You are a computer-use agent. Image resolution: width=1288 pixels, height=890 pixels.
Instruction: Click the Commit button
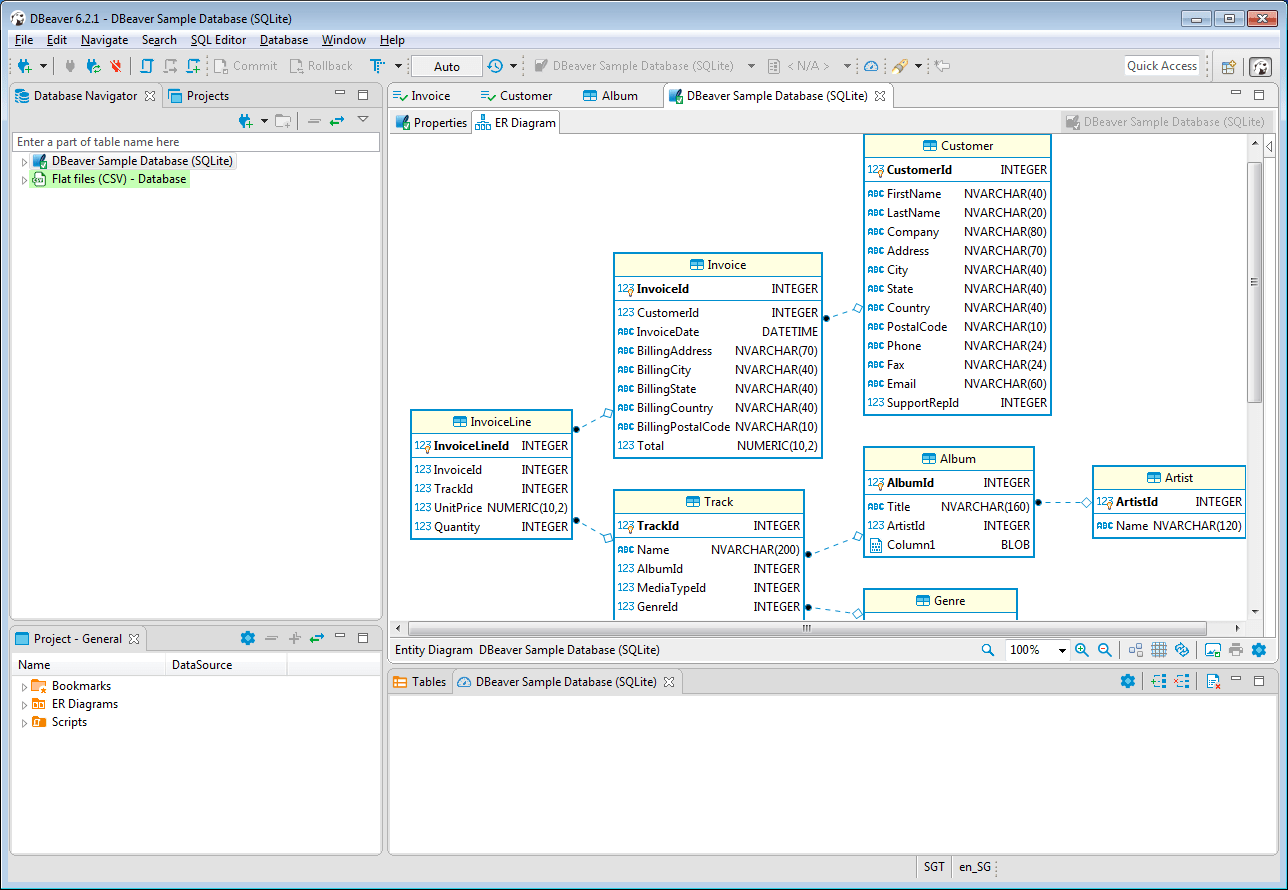[x=245, y=66]
